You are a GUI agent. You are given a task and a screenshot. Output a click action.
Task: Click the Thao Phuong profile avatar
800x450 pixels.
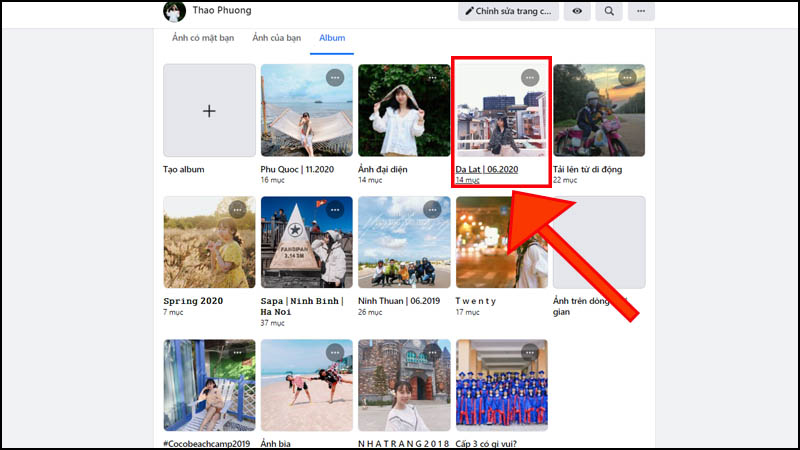pyautogui.click(x=174, y=11)
